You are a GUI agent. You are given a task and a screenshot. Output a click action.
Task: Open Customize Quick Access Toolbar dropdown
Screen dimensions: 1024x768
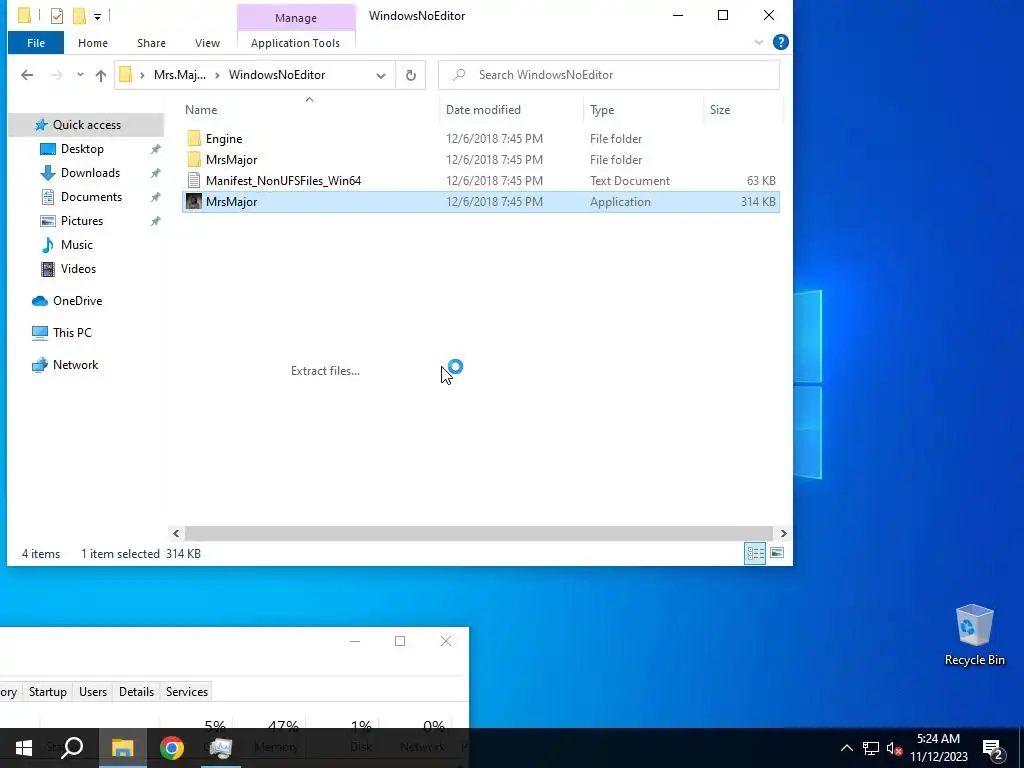[x=97, y=16]
